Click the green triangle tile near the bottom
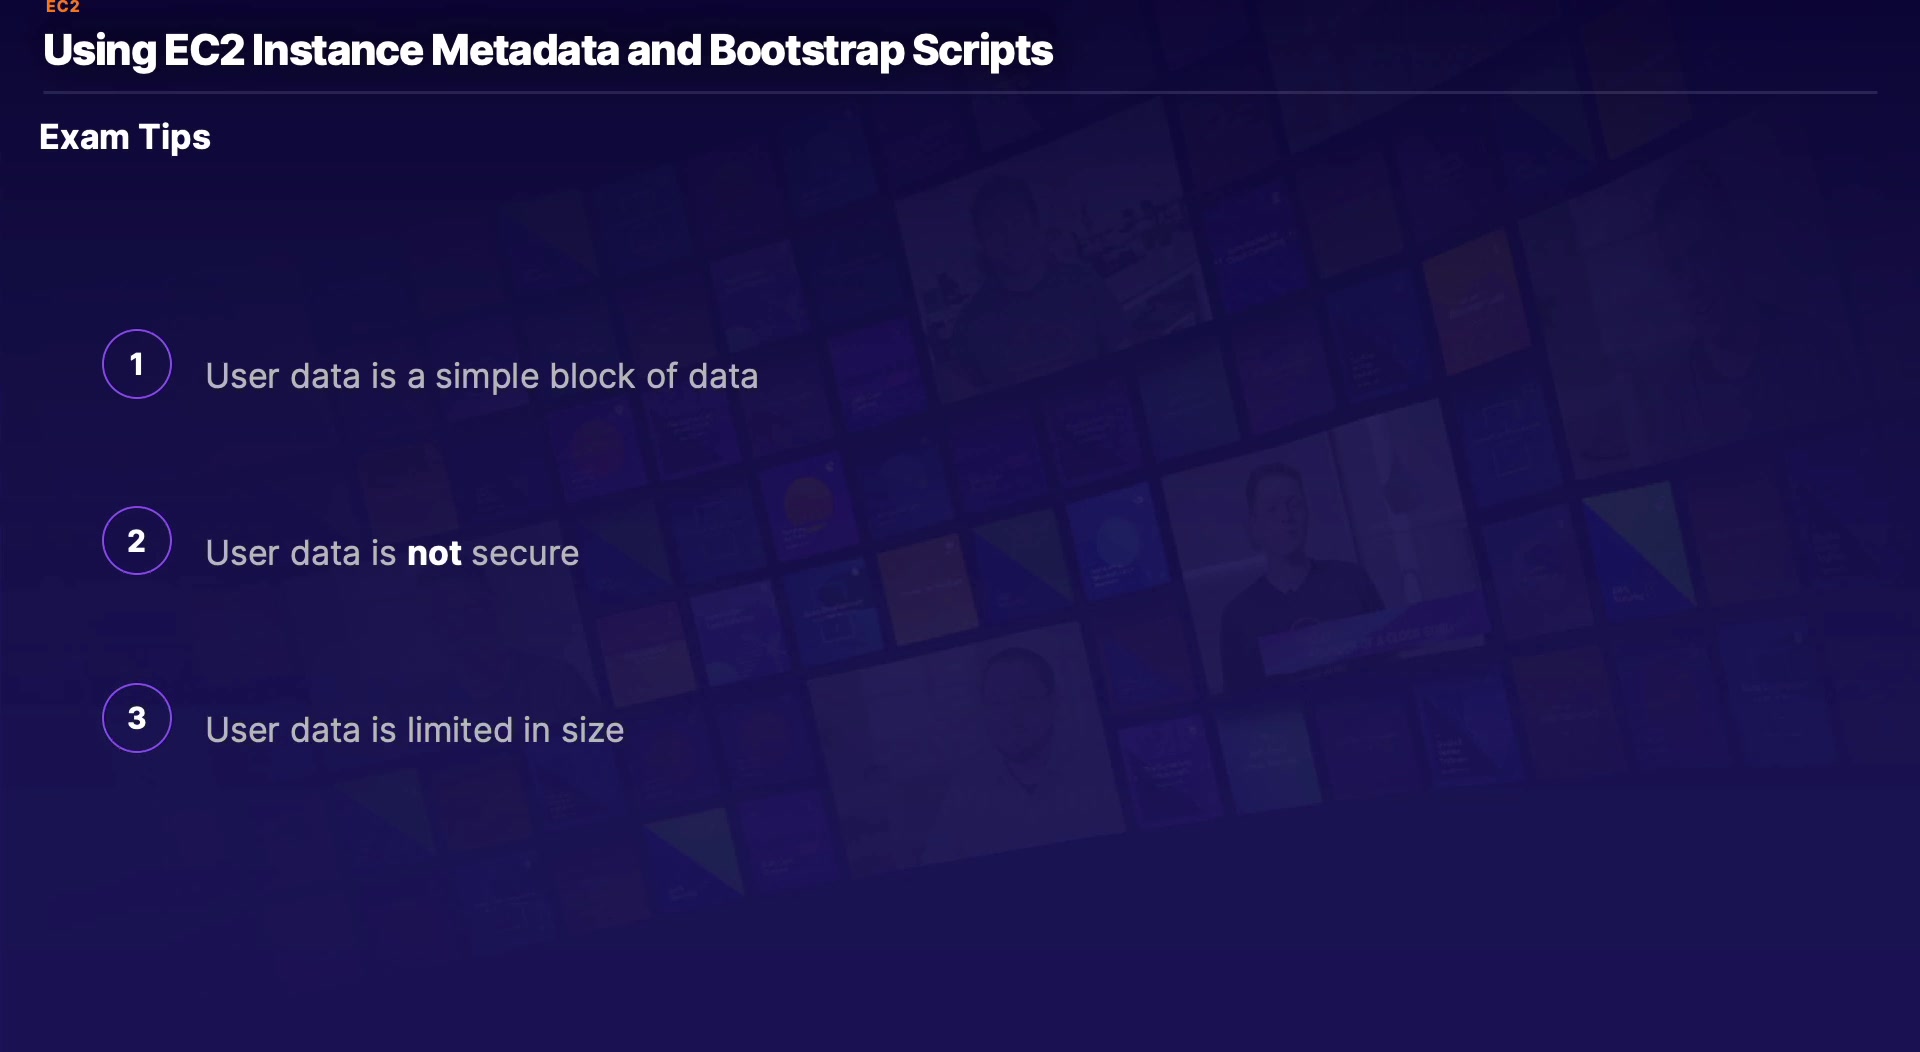The width and height of the screenshot is (1920, 1052). click(700, 850)
